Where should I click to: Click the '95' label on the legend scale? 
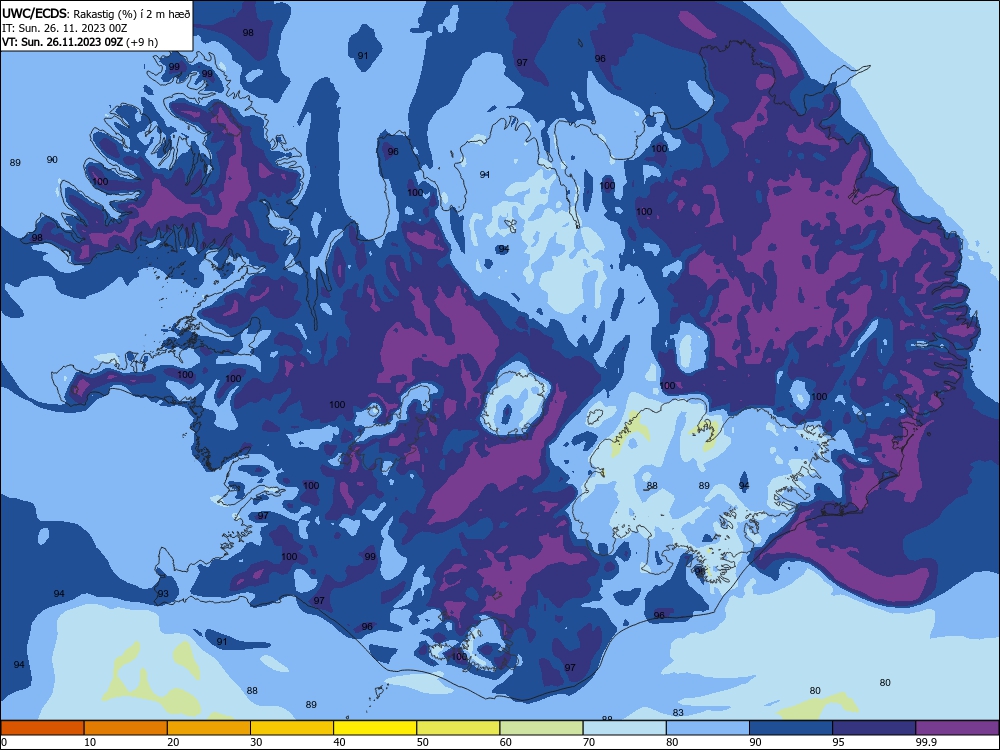838,742
